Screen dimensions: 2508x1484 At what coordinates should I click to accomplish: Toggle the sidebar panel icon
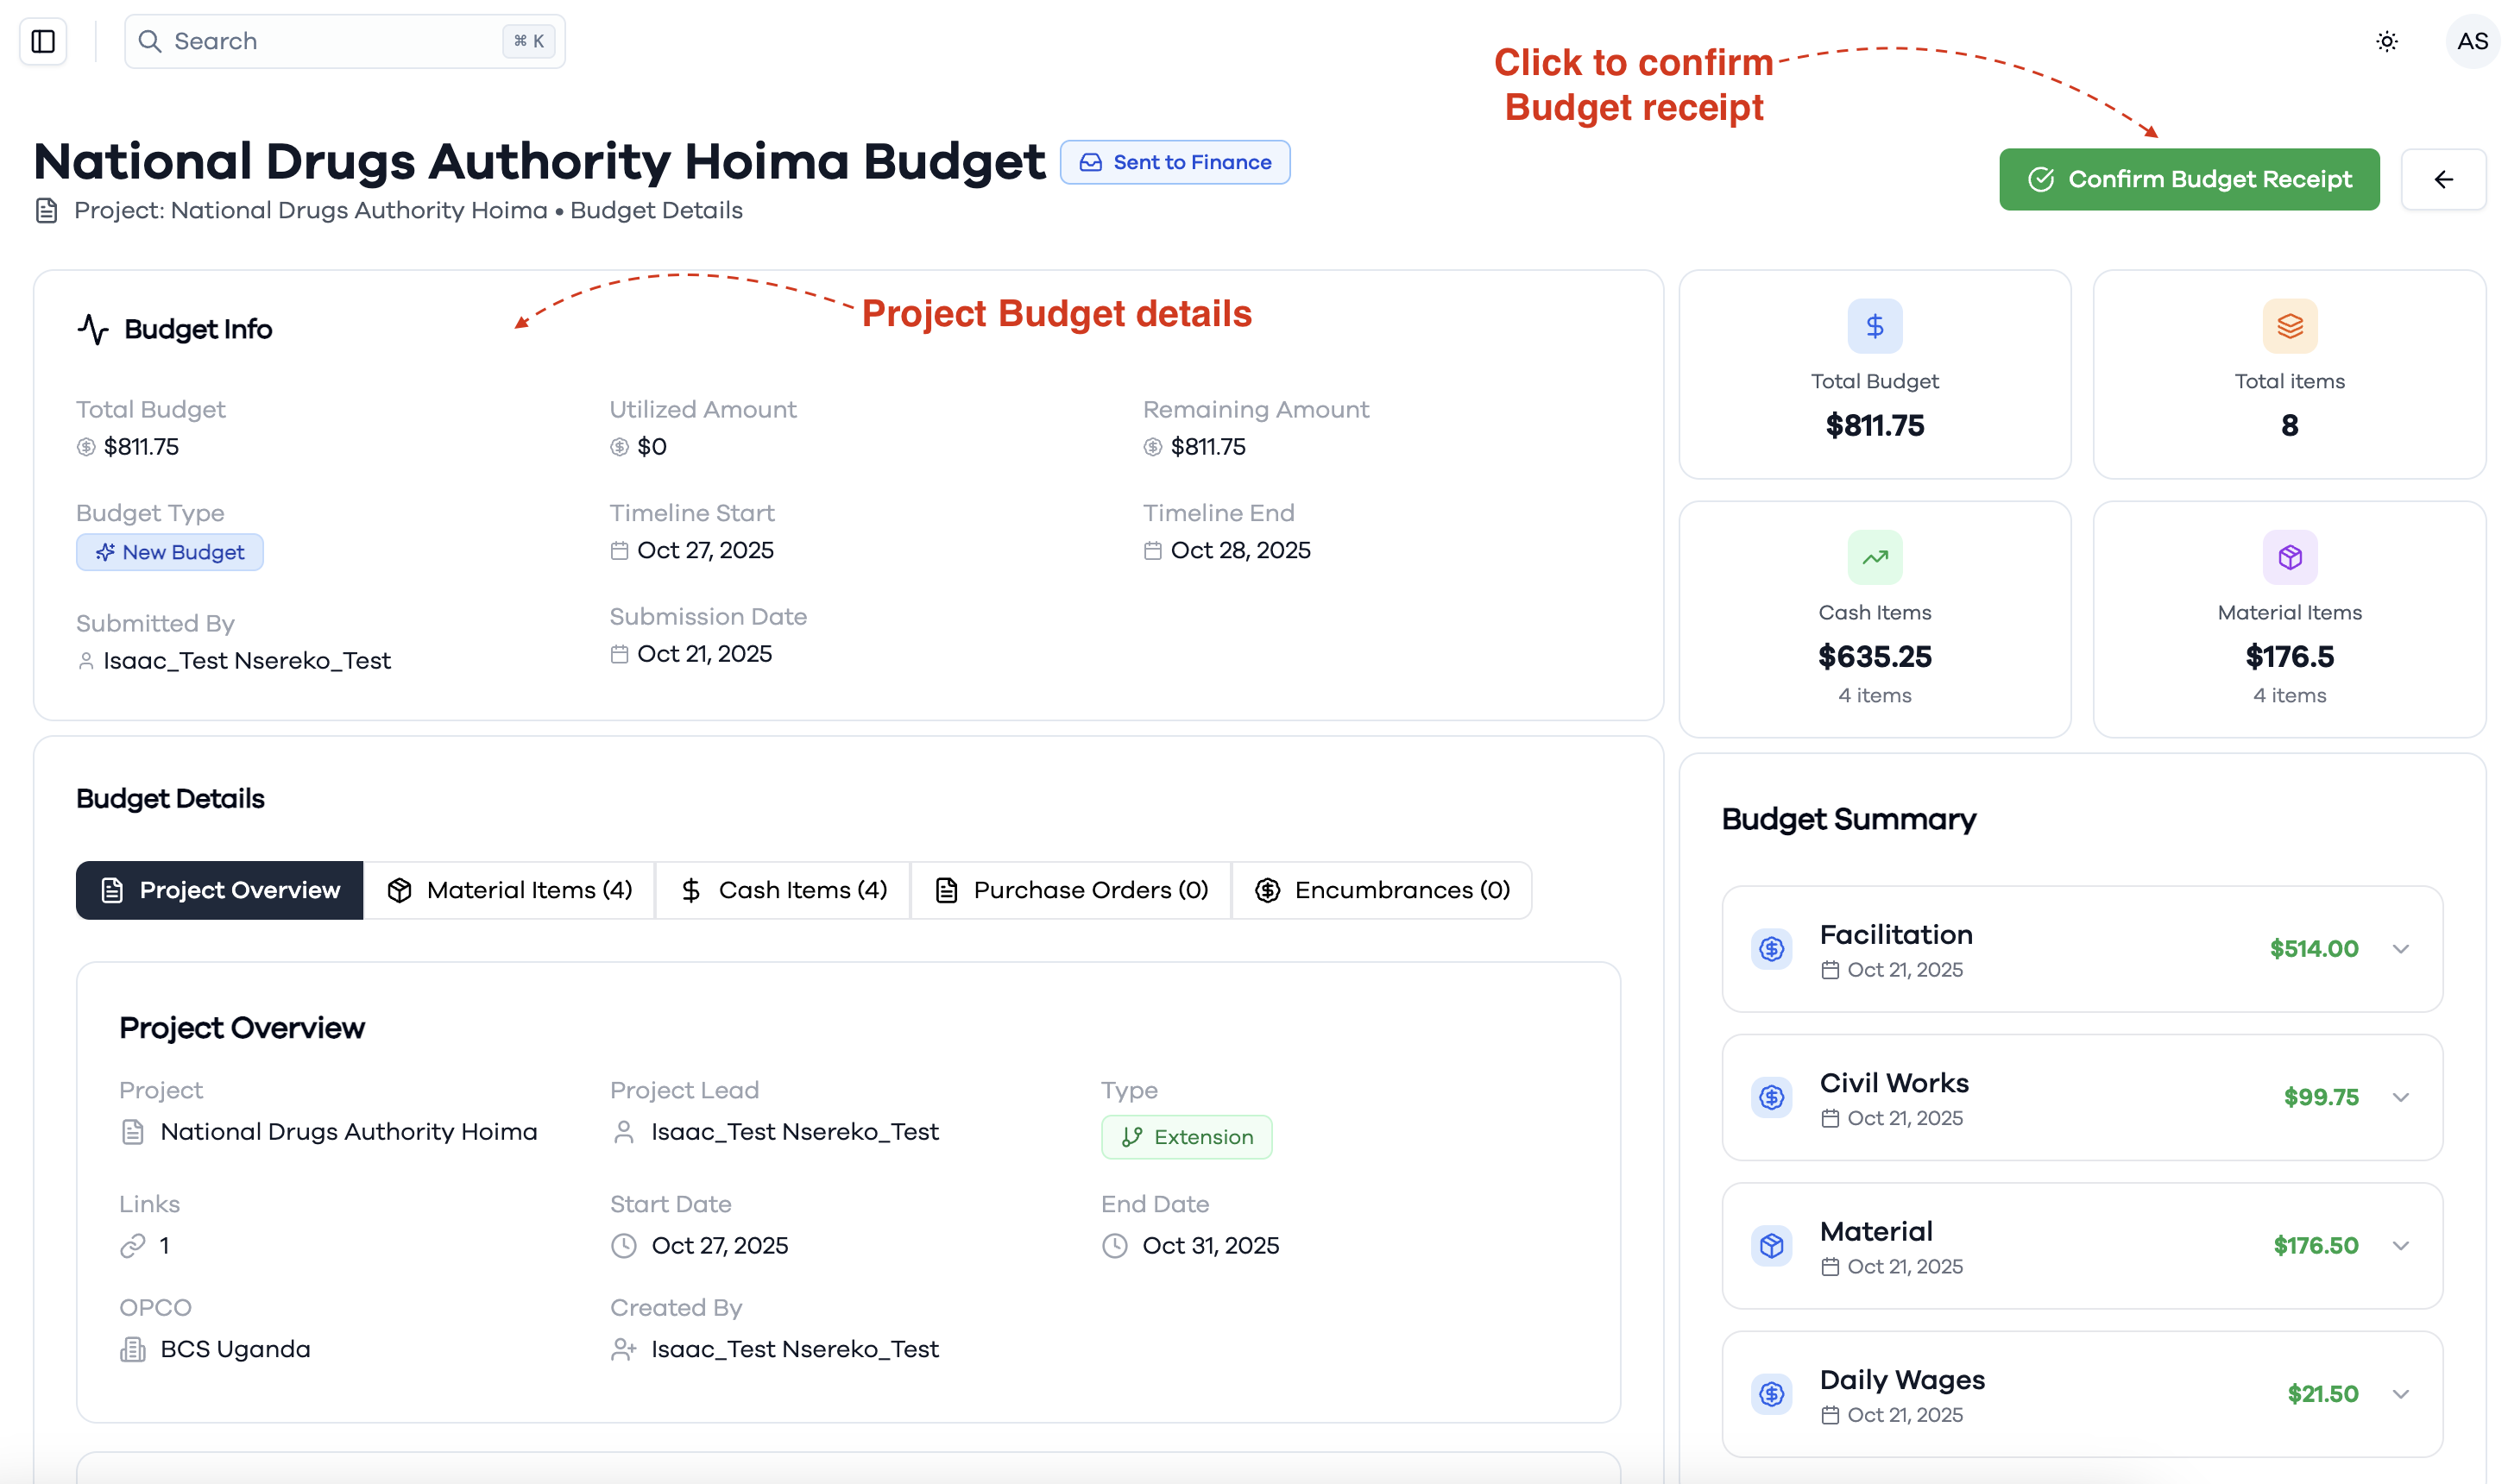coord(43,41)
